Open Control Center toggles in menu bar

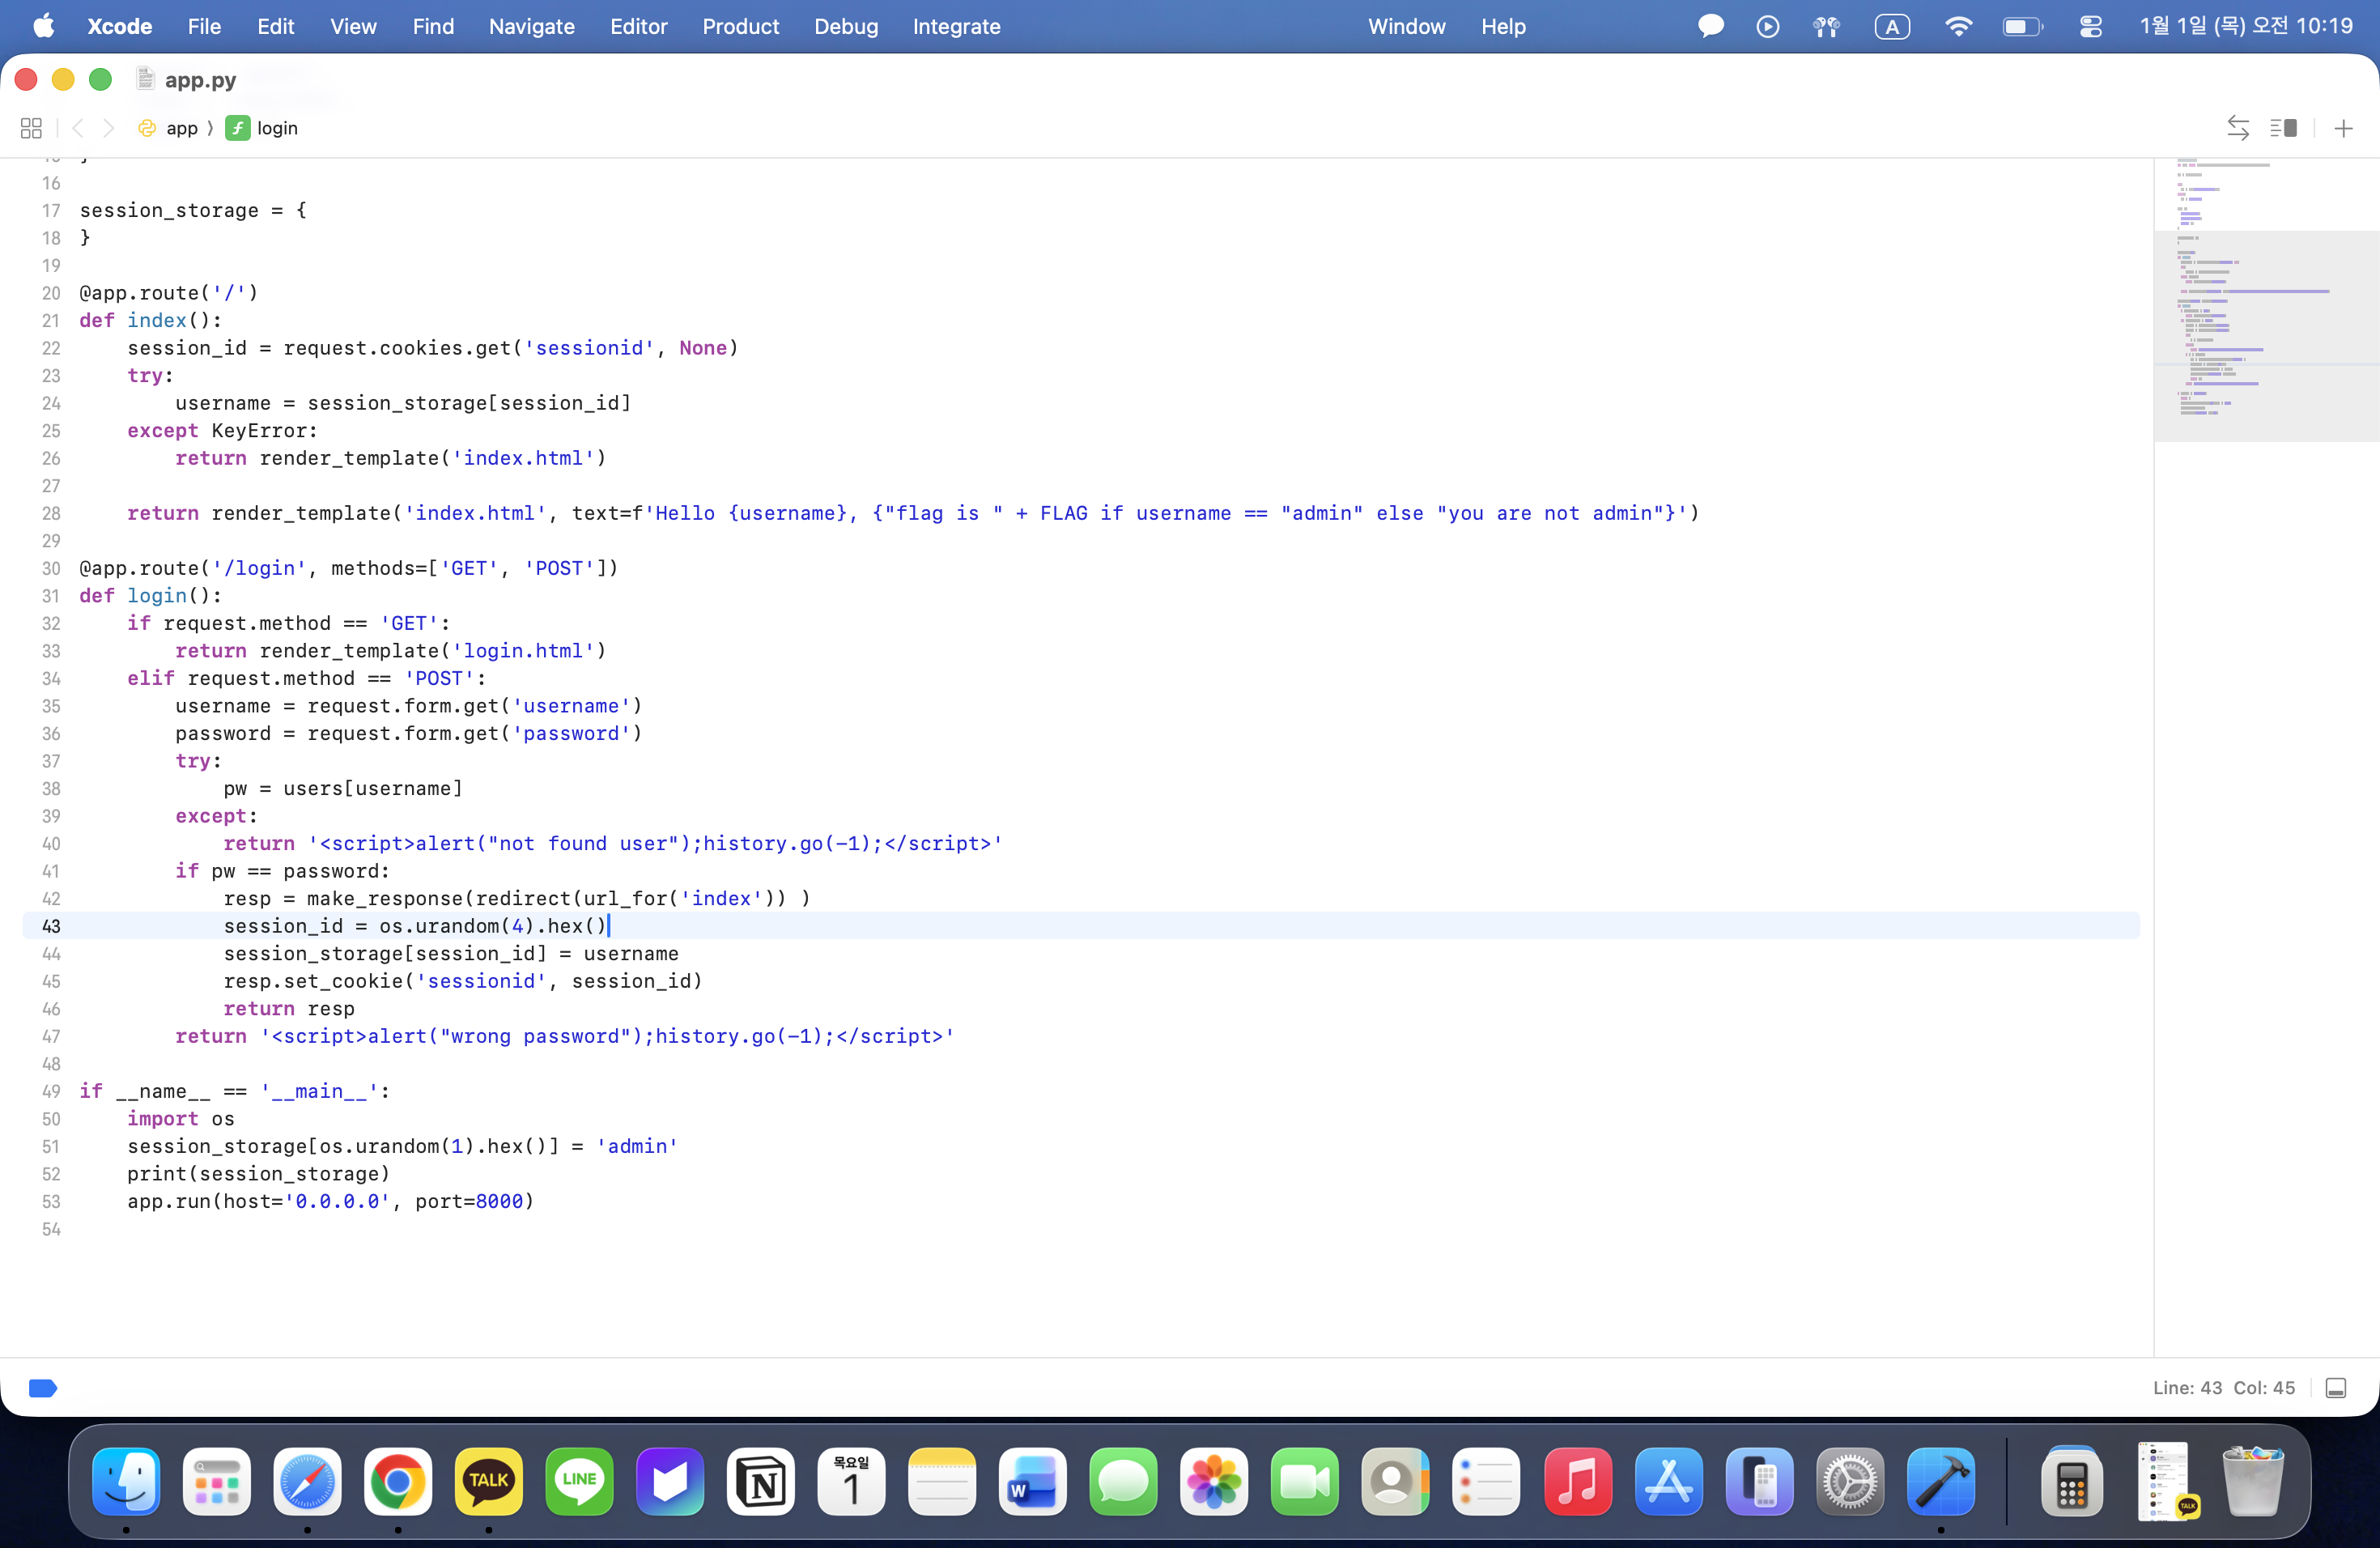pyautogui.click(x=2090, y=27)
